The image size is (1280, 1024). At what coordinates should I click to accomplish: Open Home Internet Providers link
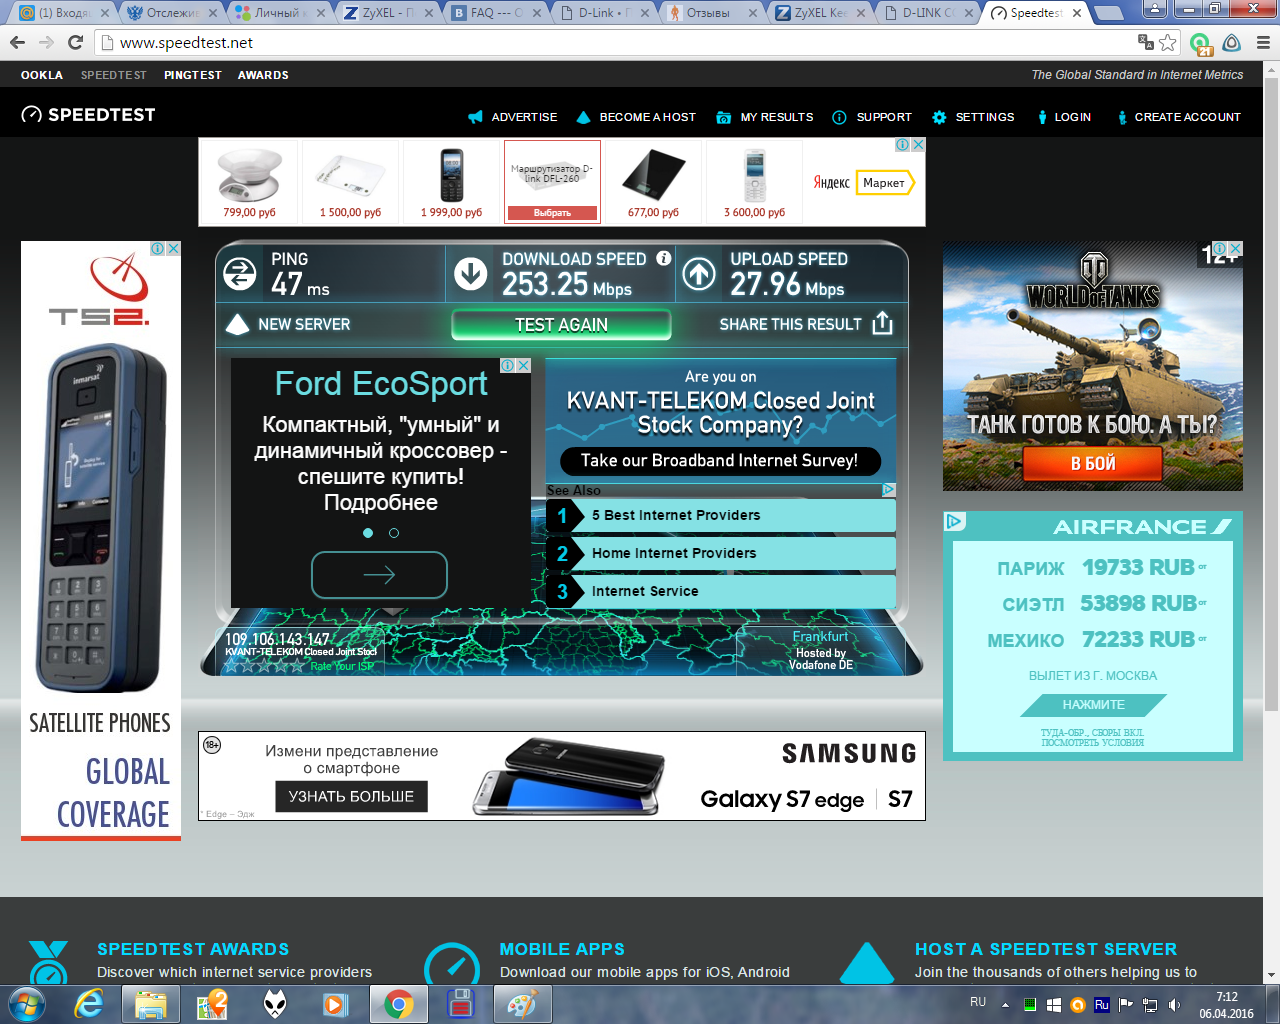pyautogui.click(x=720, y=553)
